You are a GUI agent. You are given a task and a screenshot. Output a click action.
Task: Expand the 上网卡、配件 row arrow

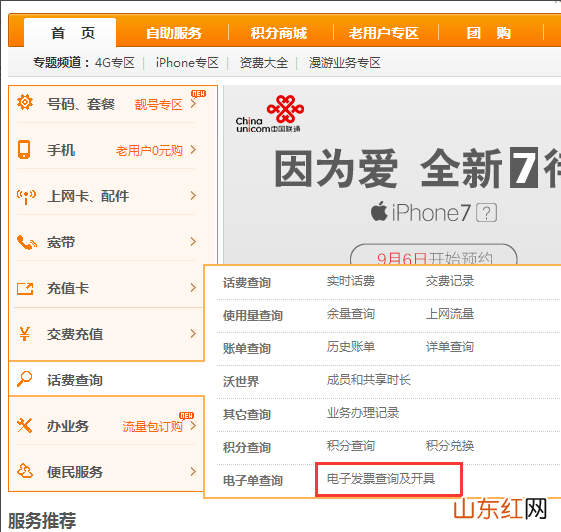(x=194, y=195)
